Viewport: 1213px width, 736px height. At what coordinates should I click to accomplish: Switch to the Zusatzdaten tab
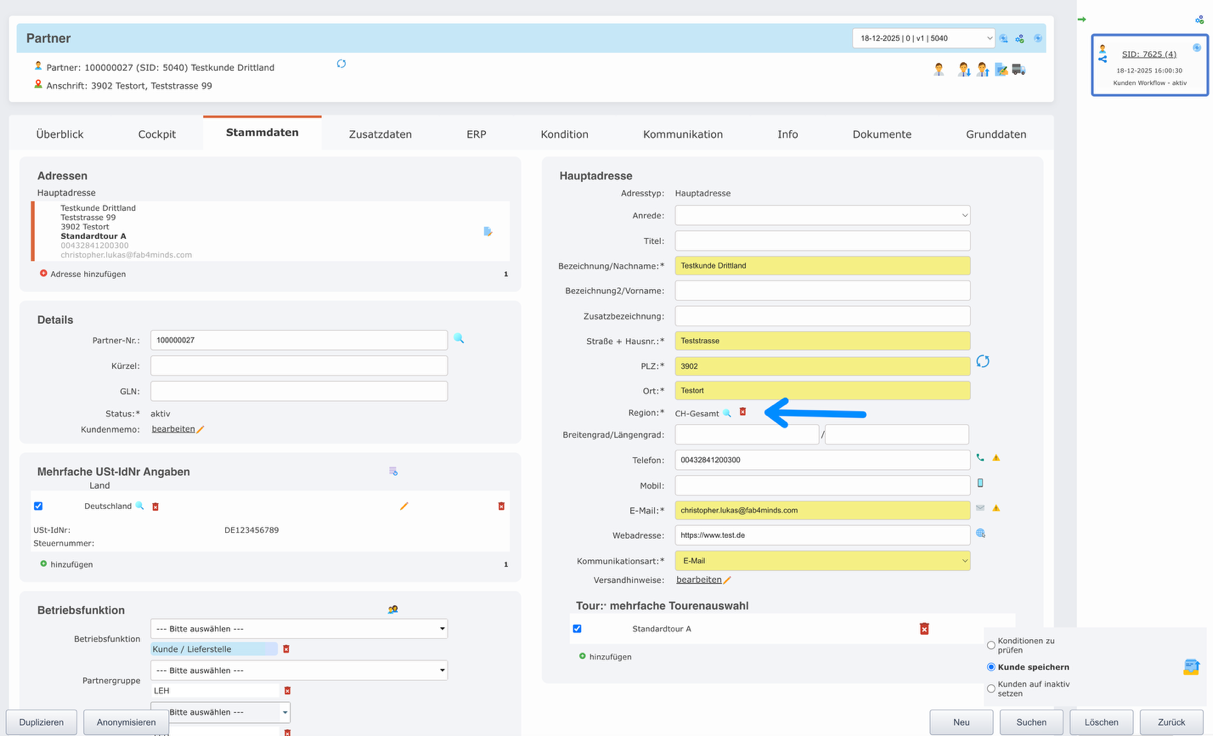point(380,134)
